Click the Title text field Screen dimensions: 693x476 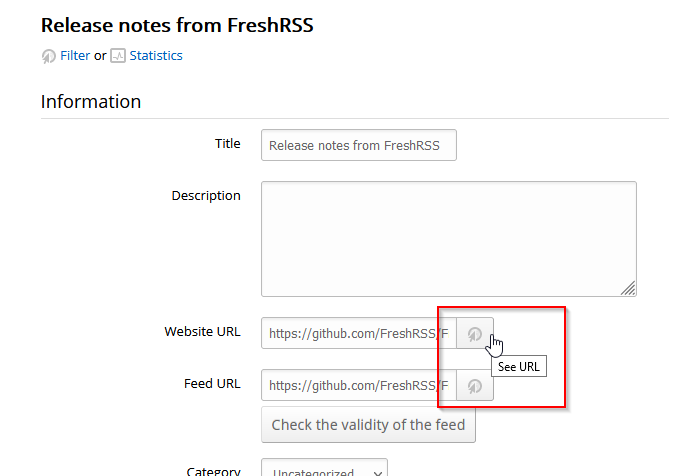click(x=358, y=145)
